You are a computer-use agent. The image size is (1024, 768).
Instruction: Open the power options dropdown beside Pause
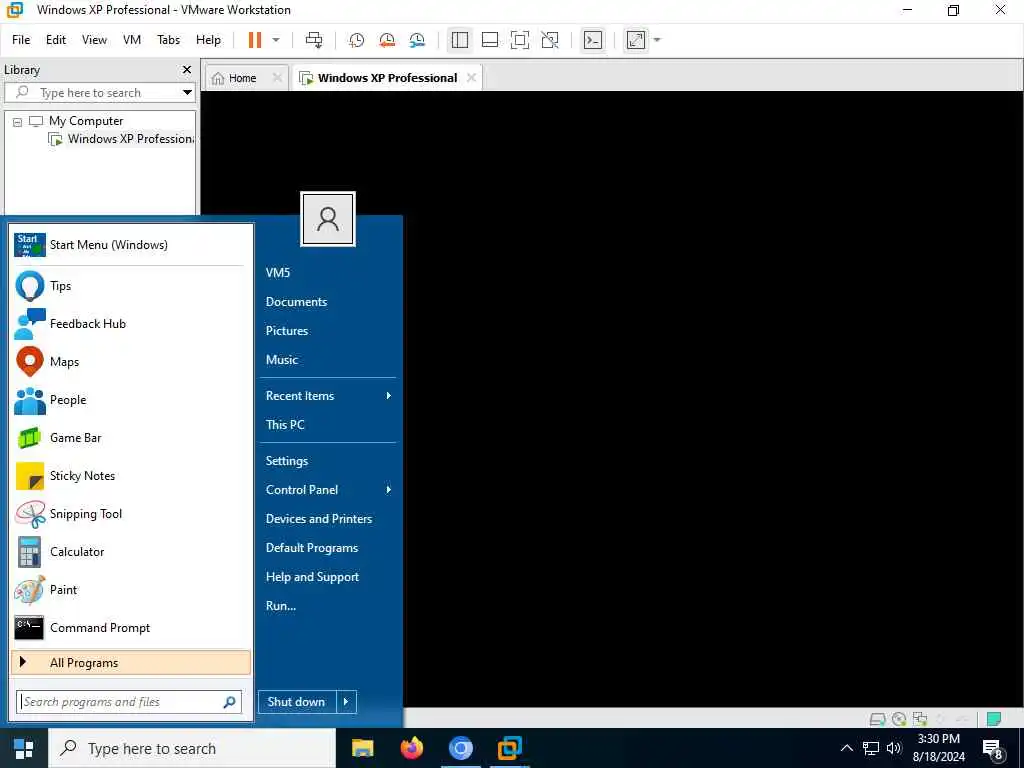pyautogui.click(x=276, y=40)
